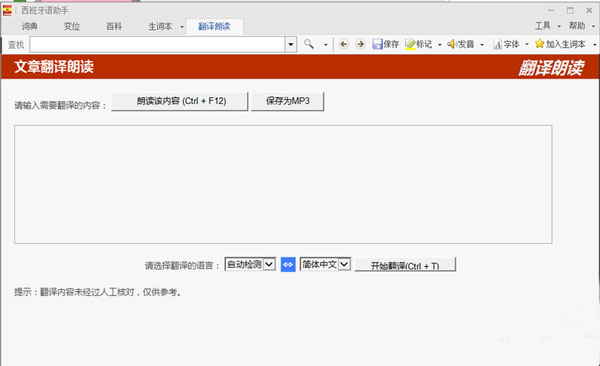This screenshot has height=366, width=600.
Task: Switch to the 变位 tab
Action: tap(72, 26)
